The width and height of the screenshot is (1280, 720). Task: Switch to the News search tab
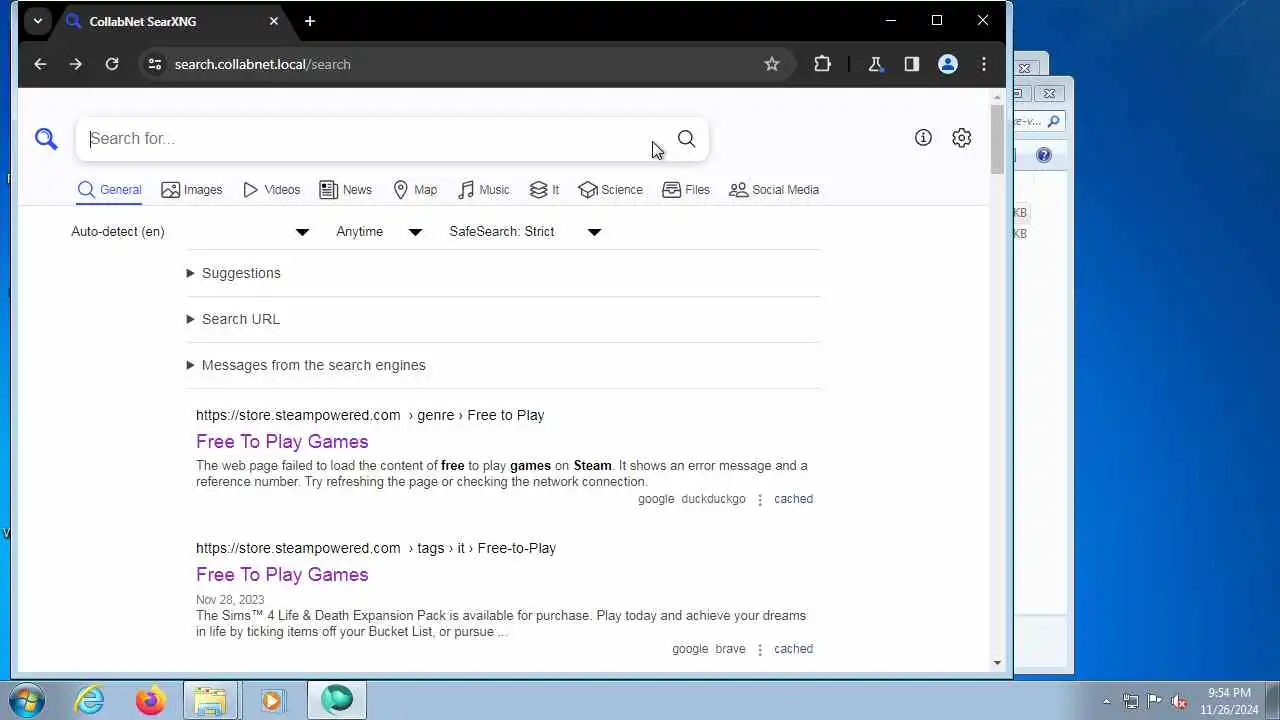pyautogui.click(x=345, y=189)
